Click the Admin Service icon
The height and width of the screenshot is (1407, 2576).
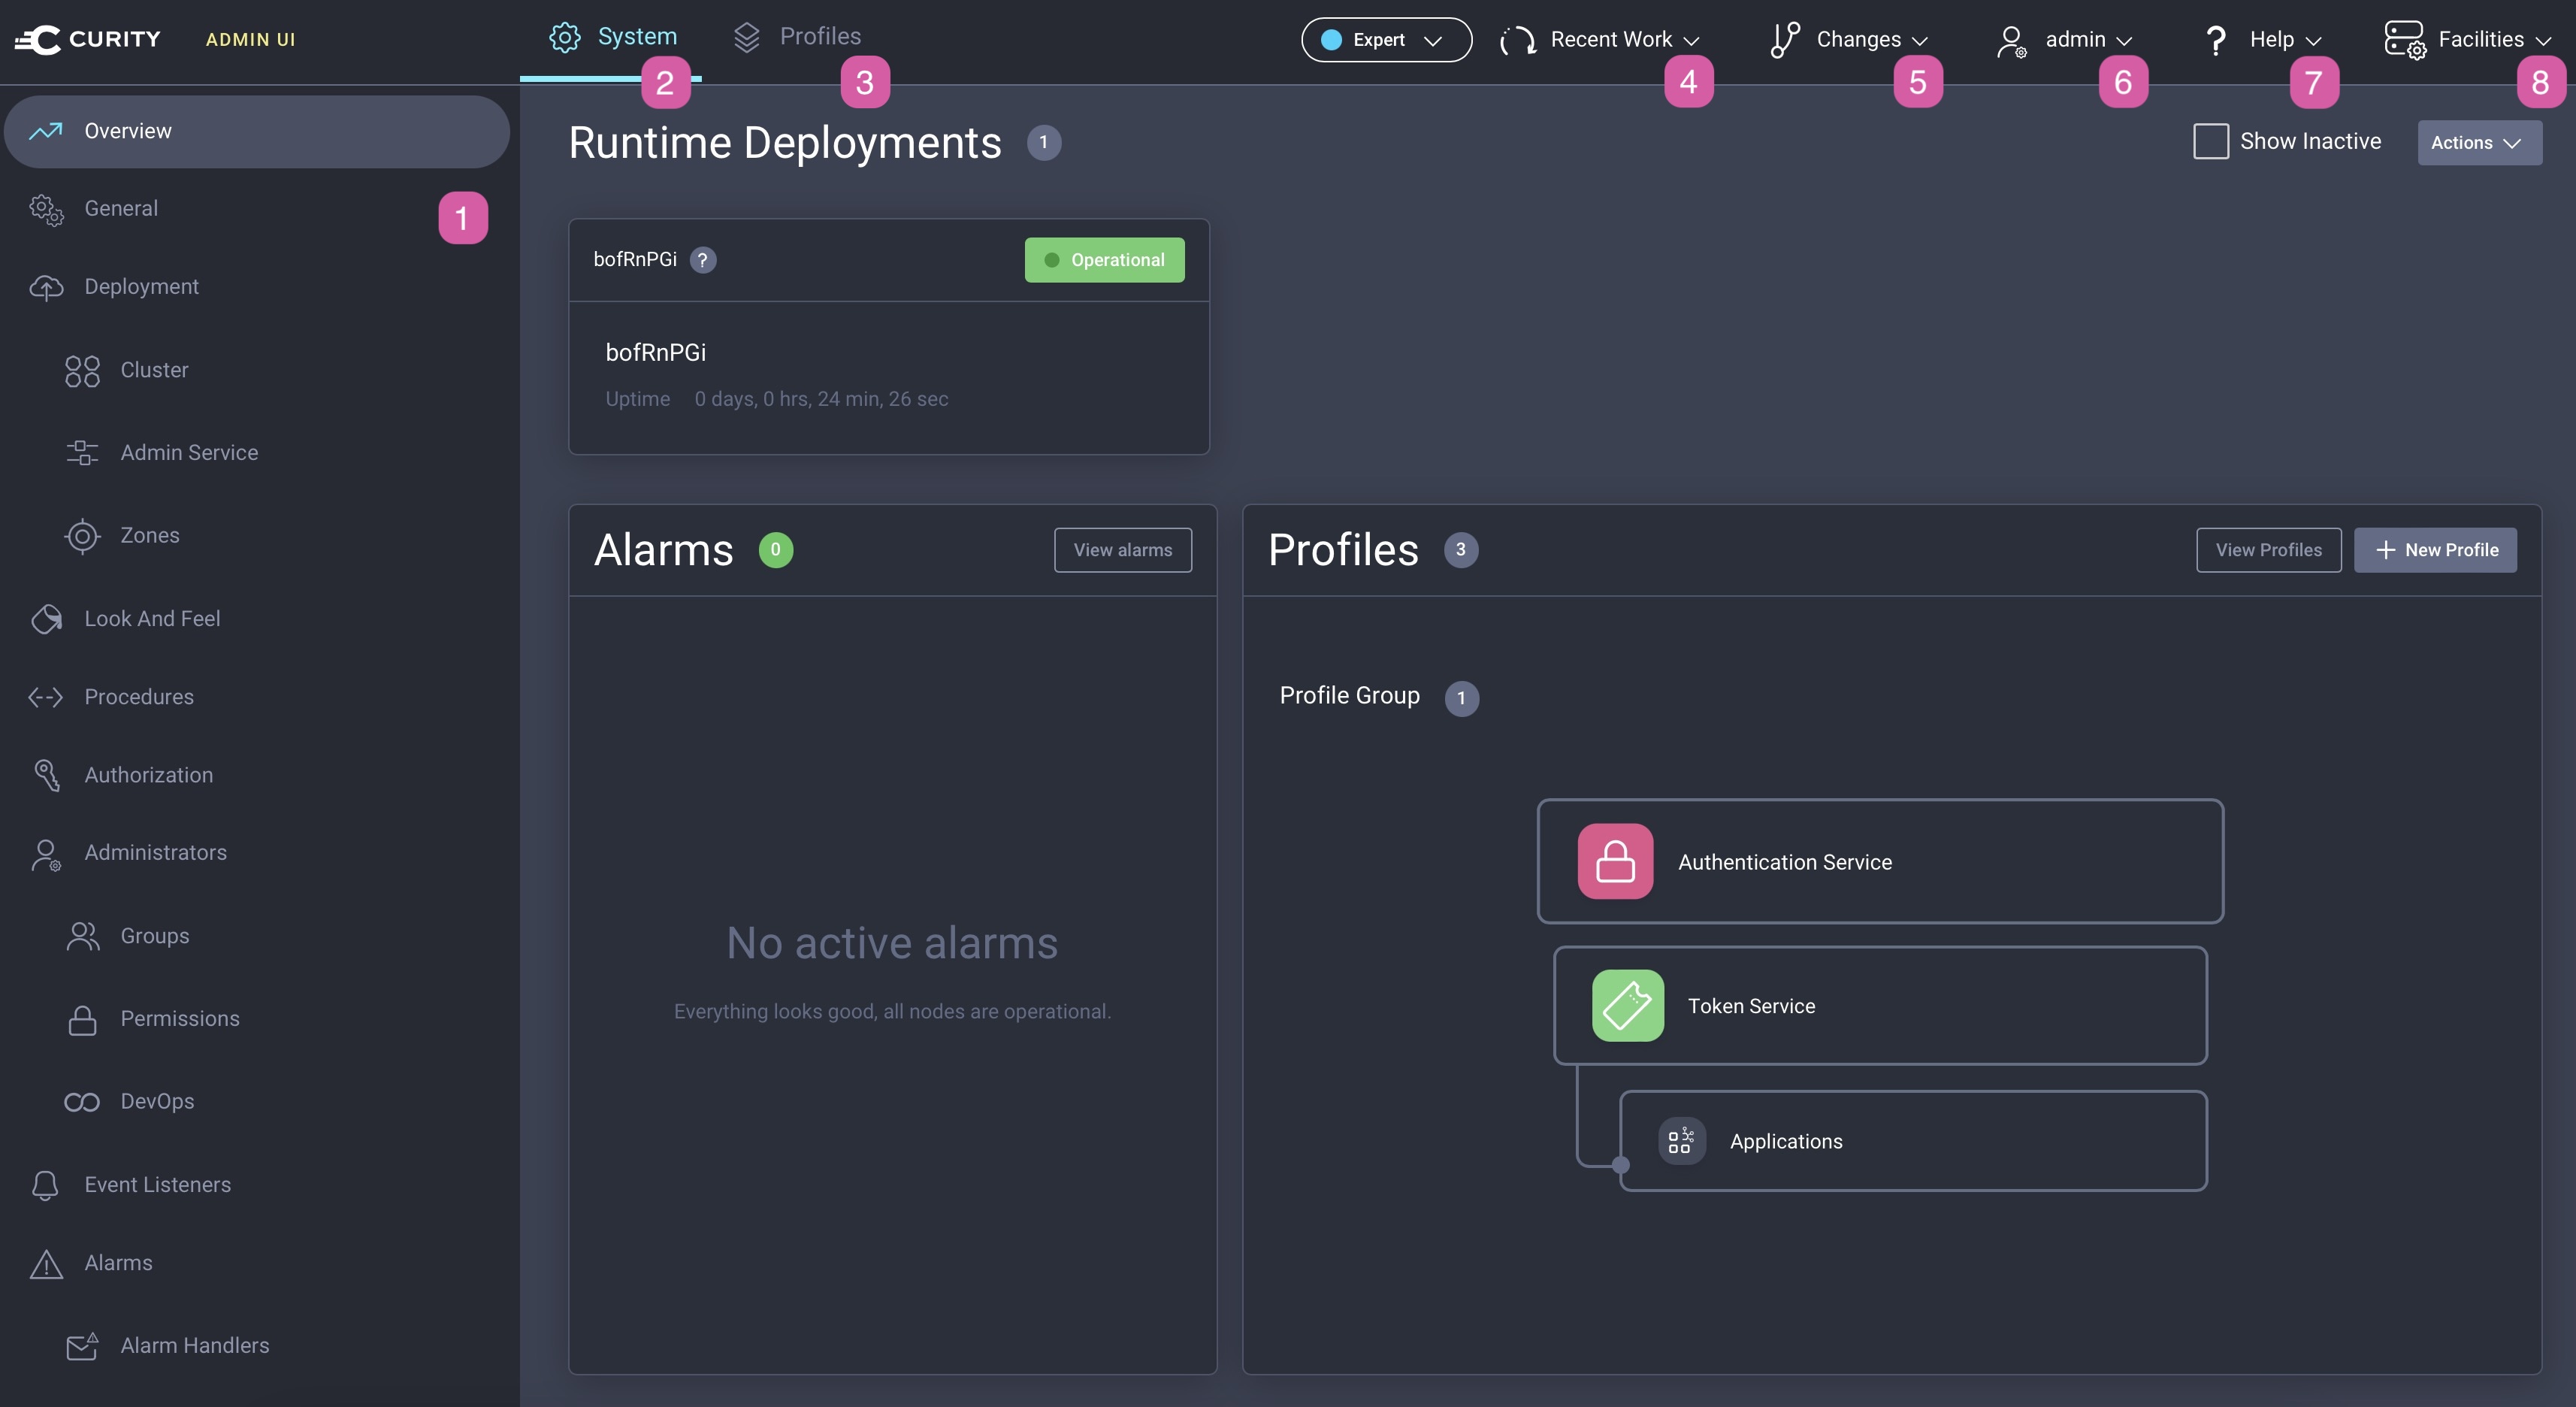[x=82, y=453]
